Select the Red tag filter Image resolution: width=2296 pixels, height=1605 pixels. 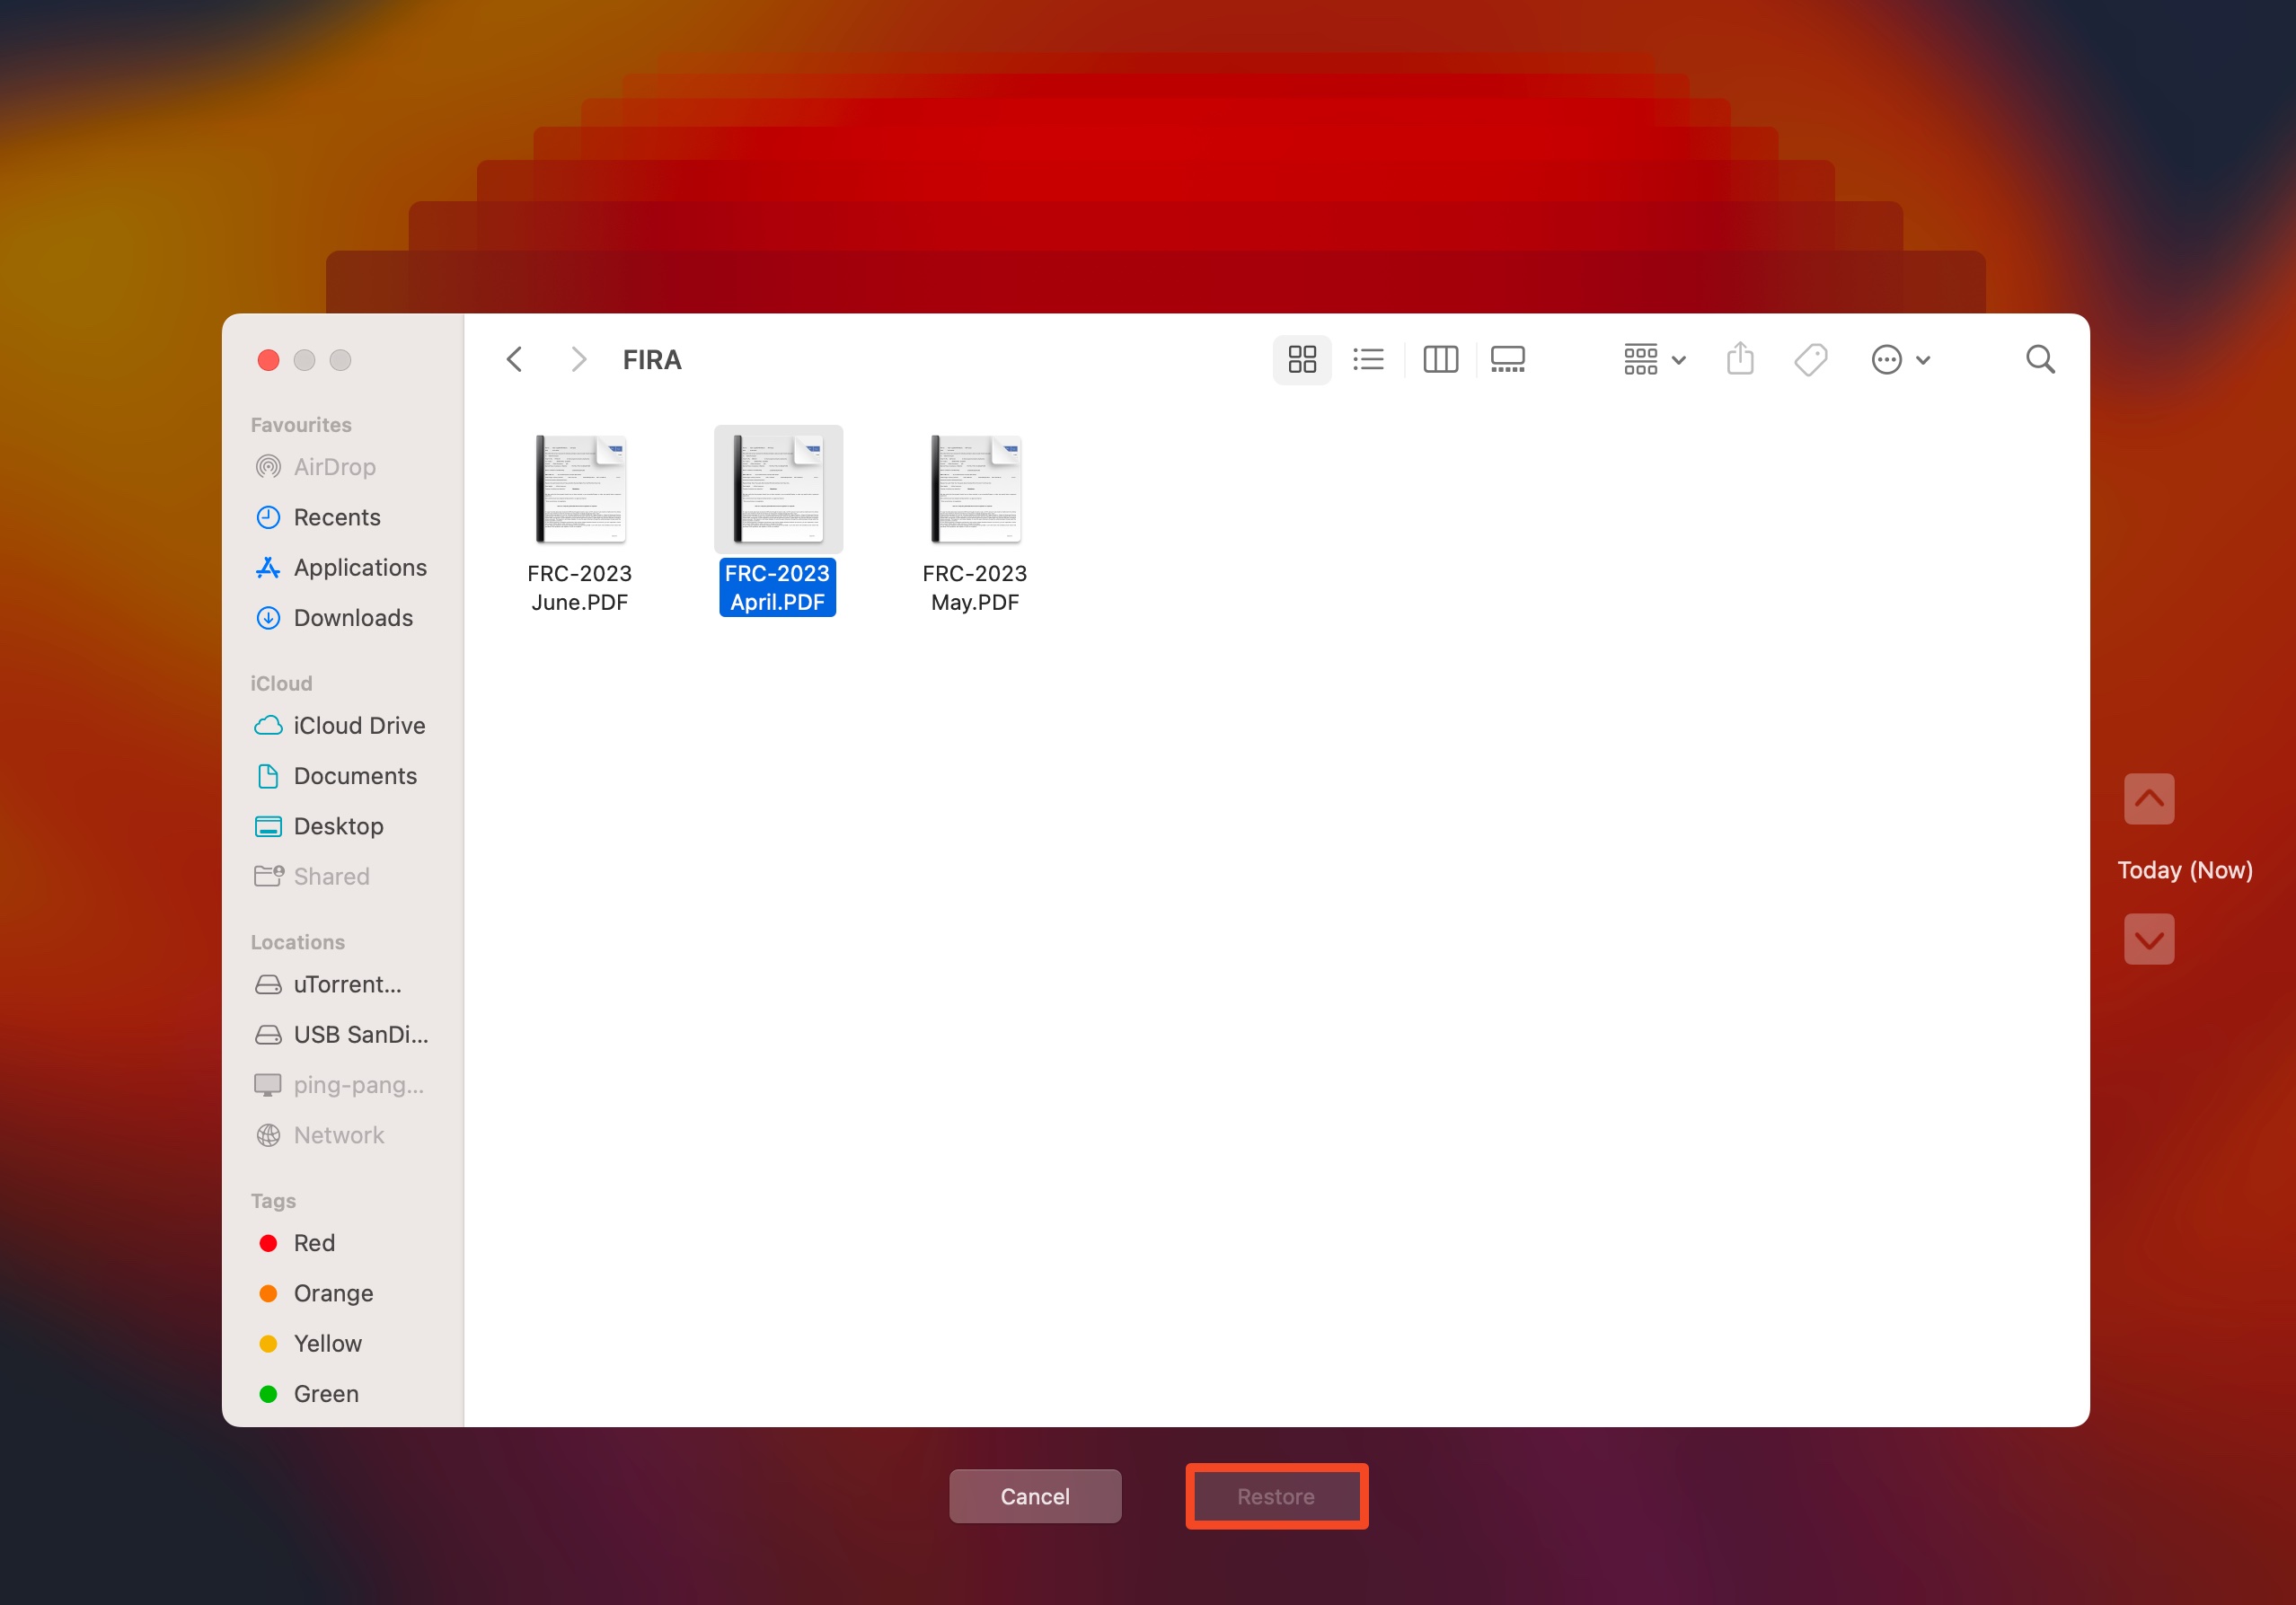click(317, 1240)
